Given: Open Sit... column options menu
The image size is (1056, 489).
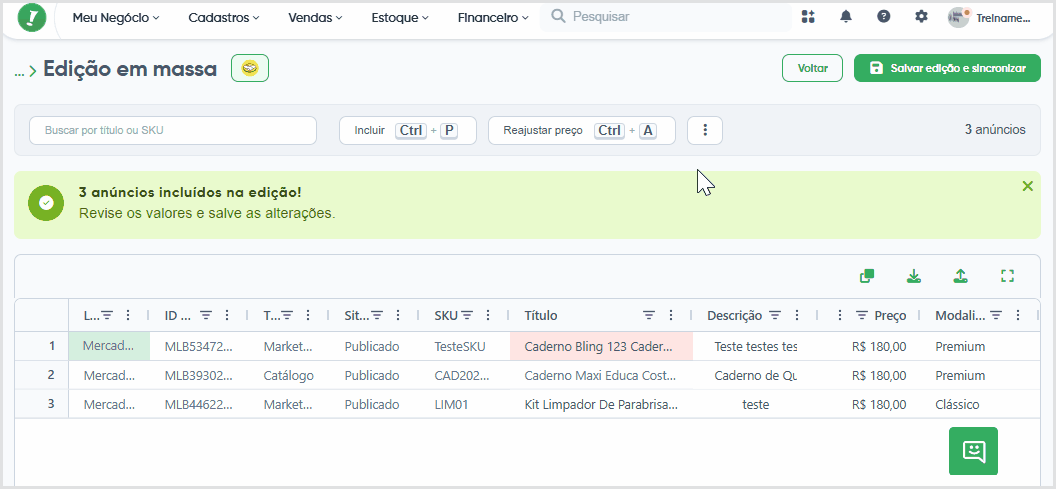Looking at the screenshot, I should point(398,315).
